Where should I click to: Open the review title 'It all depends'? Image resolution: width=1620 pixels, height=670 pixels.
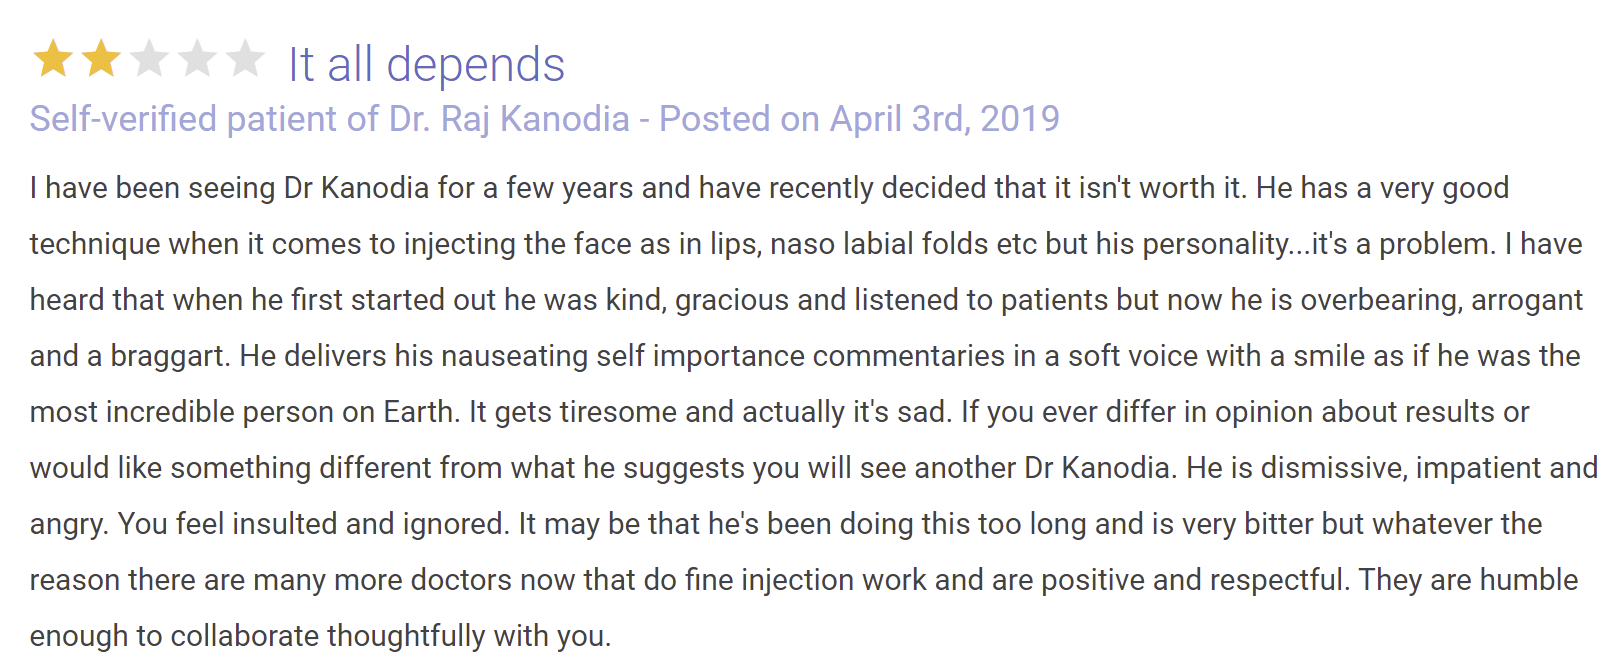click(x=426, y=65)
